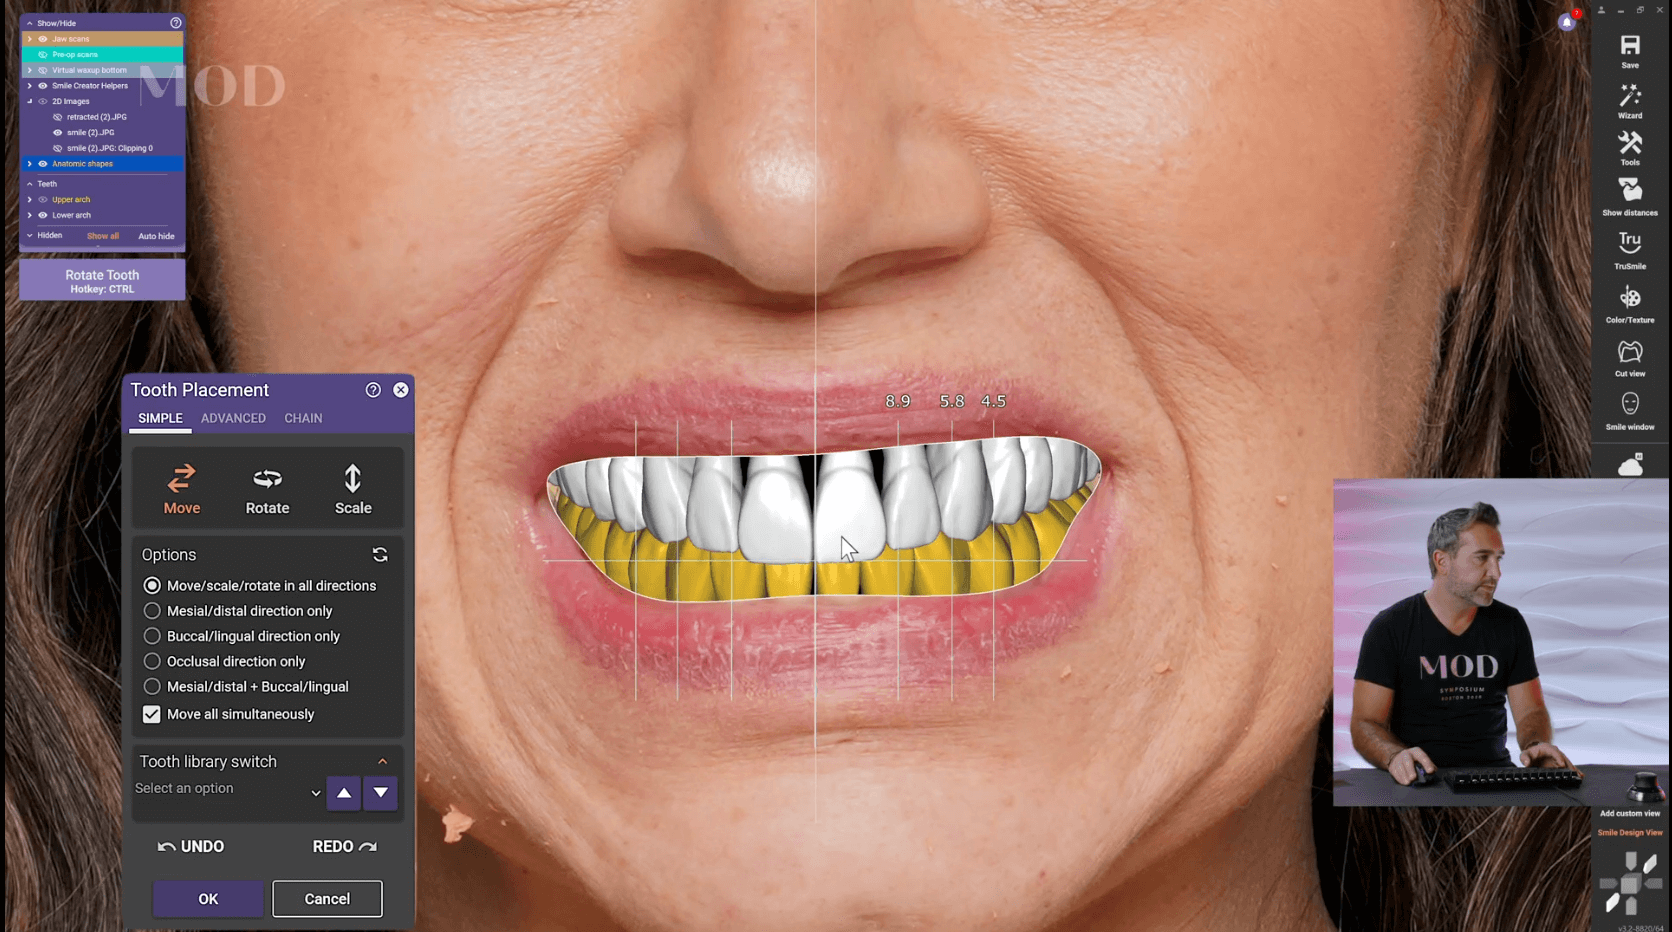Select Occlusal direction only
Image resolution: width=1672 pixels, height=932 pixels.
coord(152,661)
